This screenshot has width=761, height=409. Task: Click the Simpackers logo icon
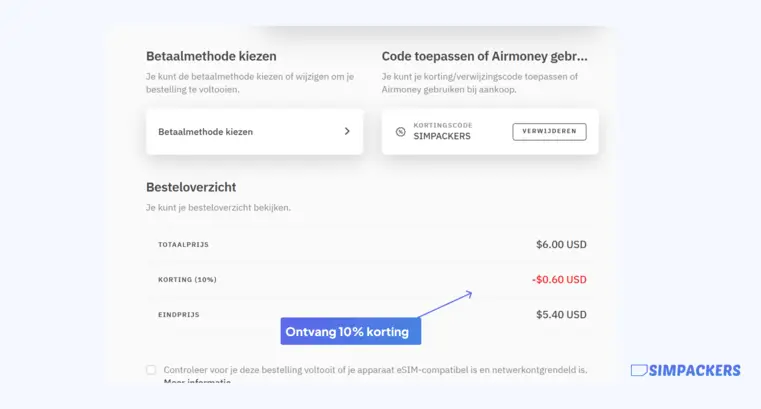(x=639, y=370)
